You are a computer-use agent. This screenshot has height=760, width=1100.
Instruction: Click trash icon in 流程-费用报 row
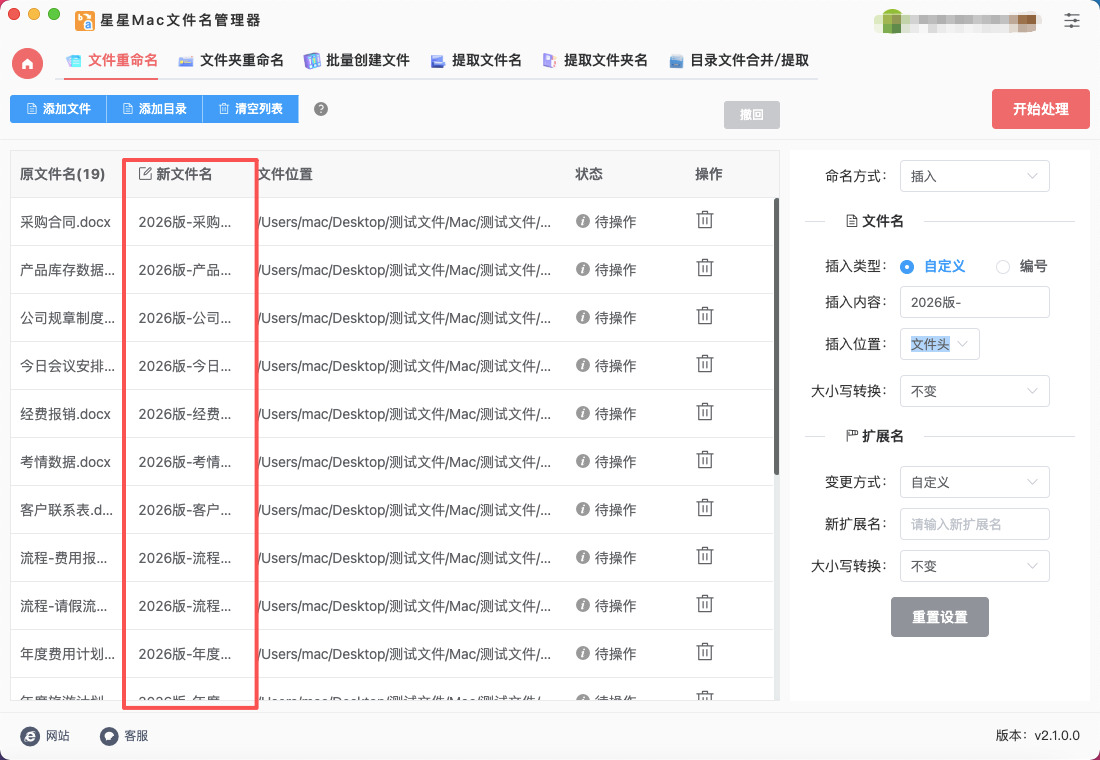pos(705,556)
